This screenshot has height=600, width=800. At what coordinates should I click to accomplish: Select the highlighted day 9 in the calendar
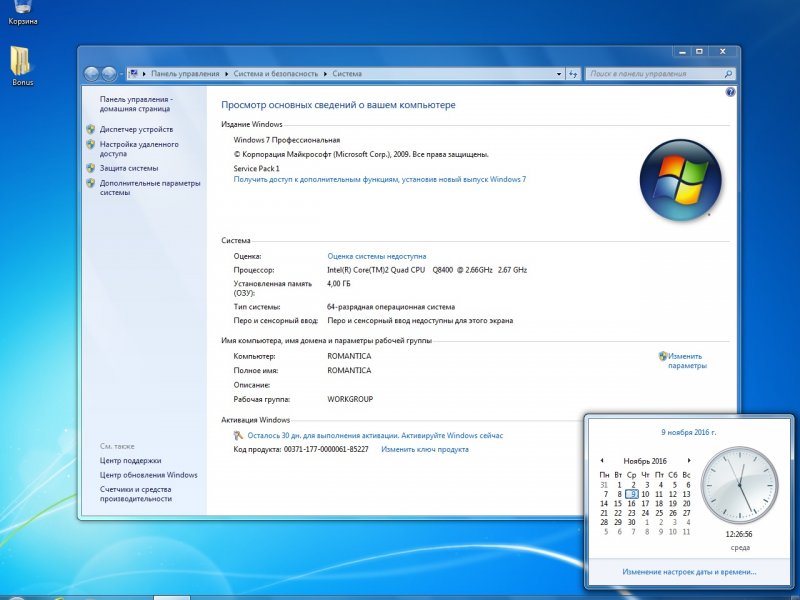click(x=632, y=494)
